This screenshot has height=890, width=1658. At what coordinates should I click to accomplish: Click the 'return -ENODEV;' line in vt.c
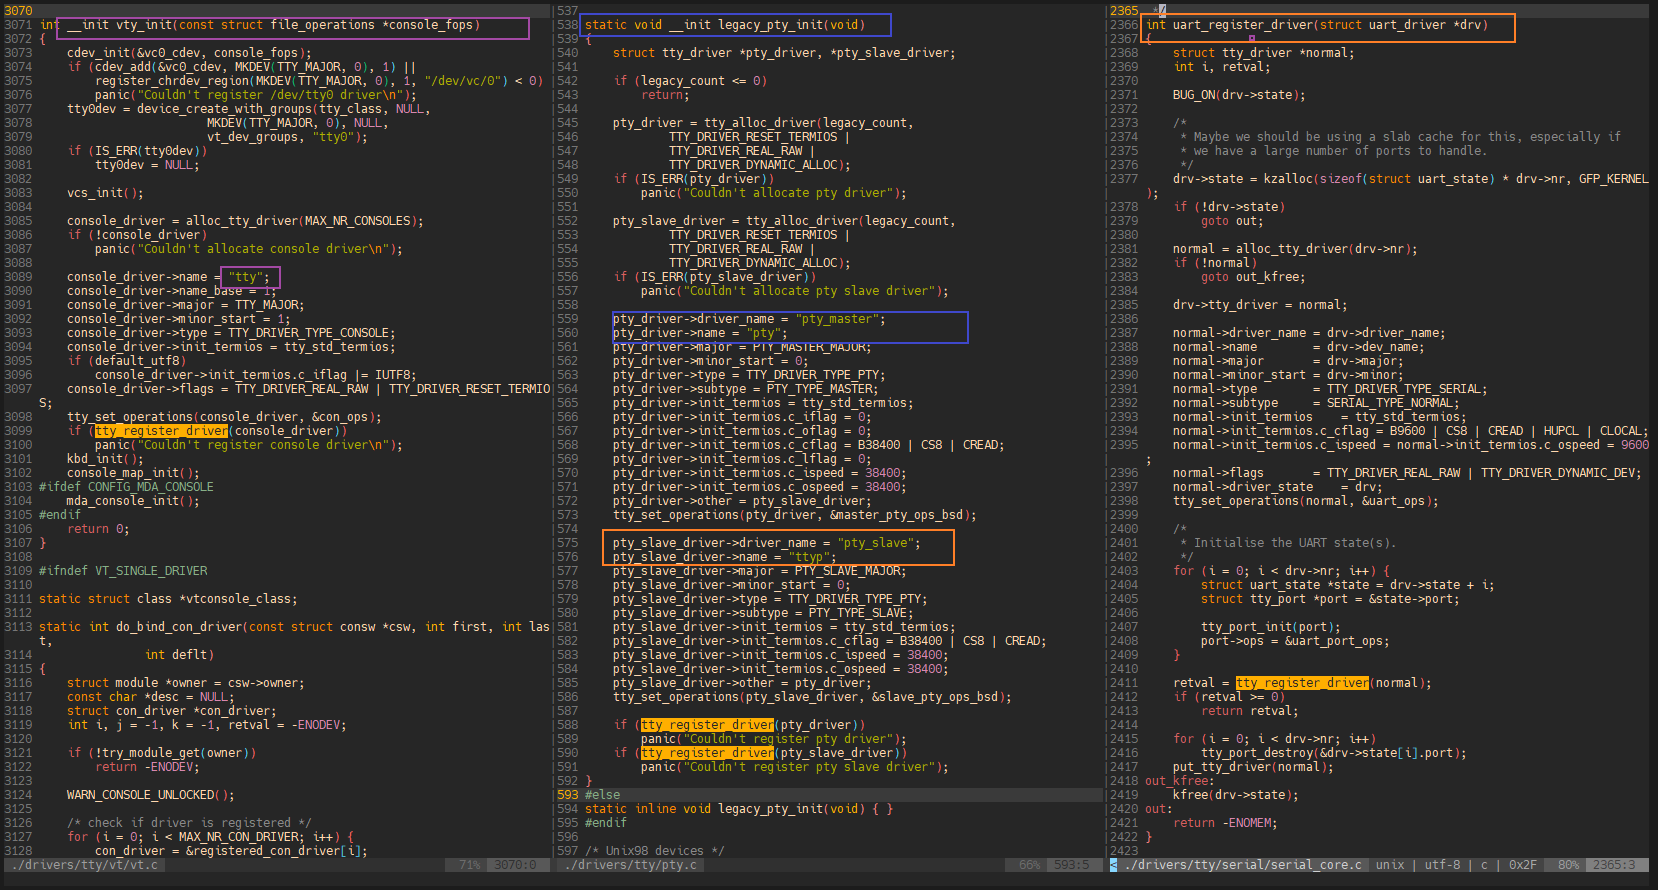(145, 767)
